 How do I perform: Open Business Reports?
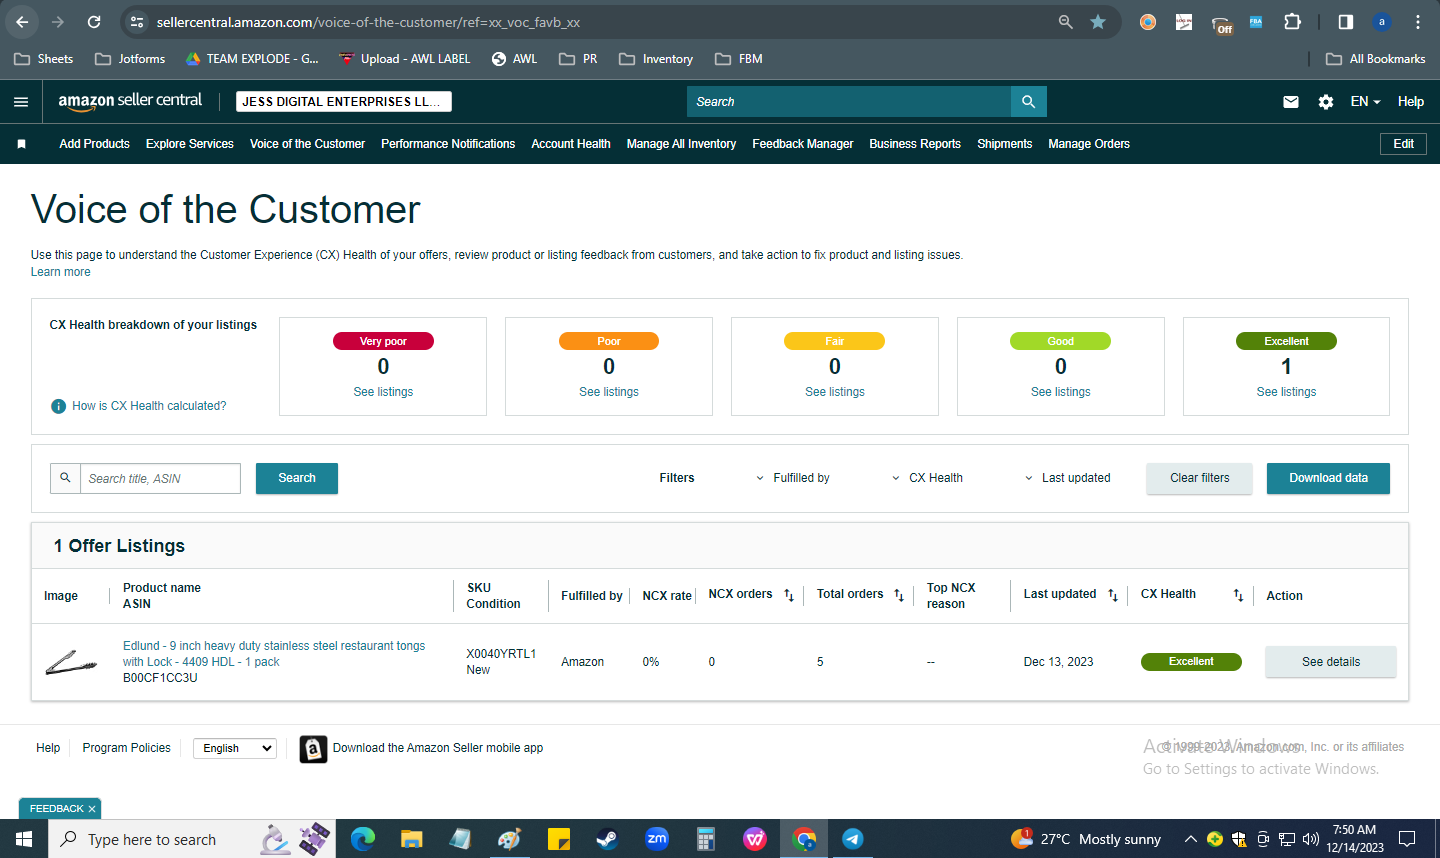[x=915, y=144]
